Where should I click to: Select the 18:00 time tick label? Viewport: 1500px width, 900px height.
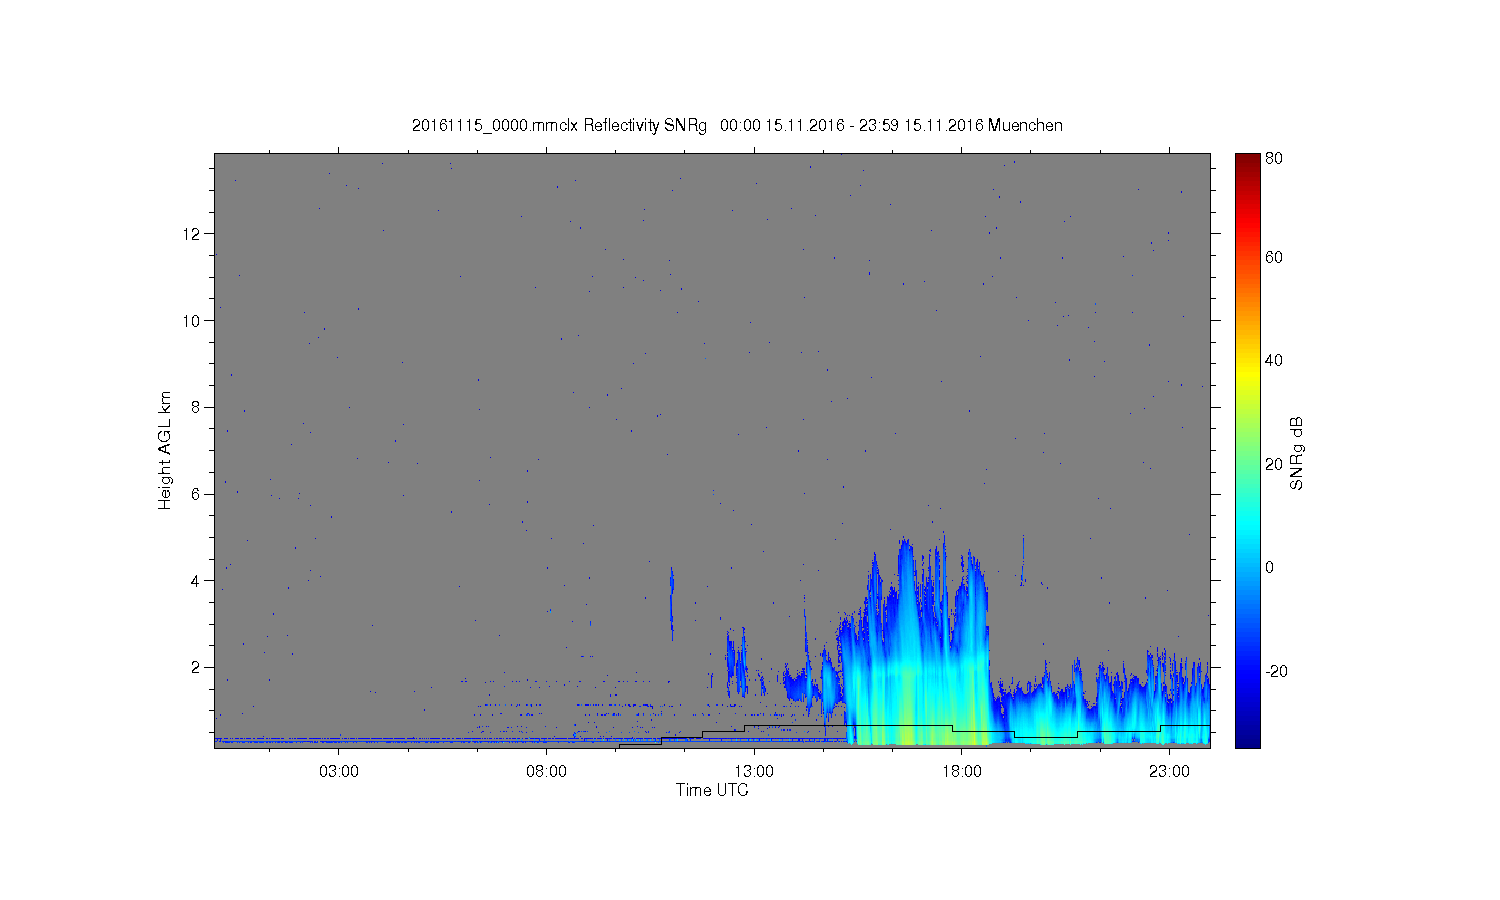[x=962, y=772]
